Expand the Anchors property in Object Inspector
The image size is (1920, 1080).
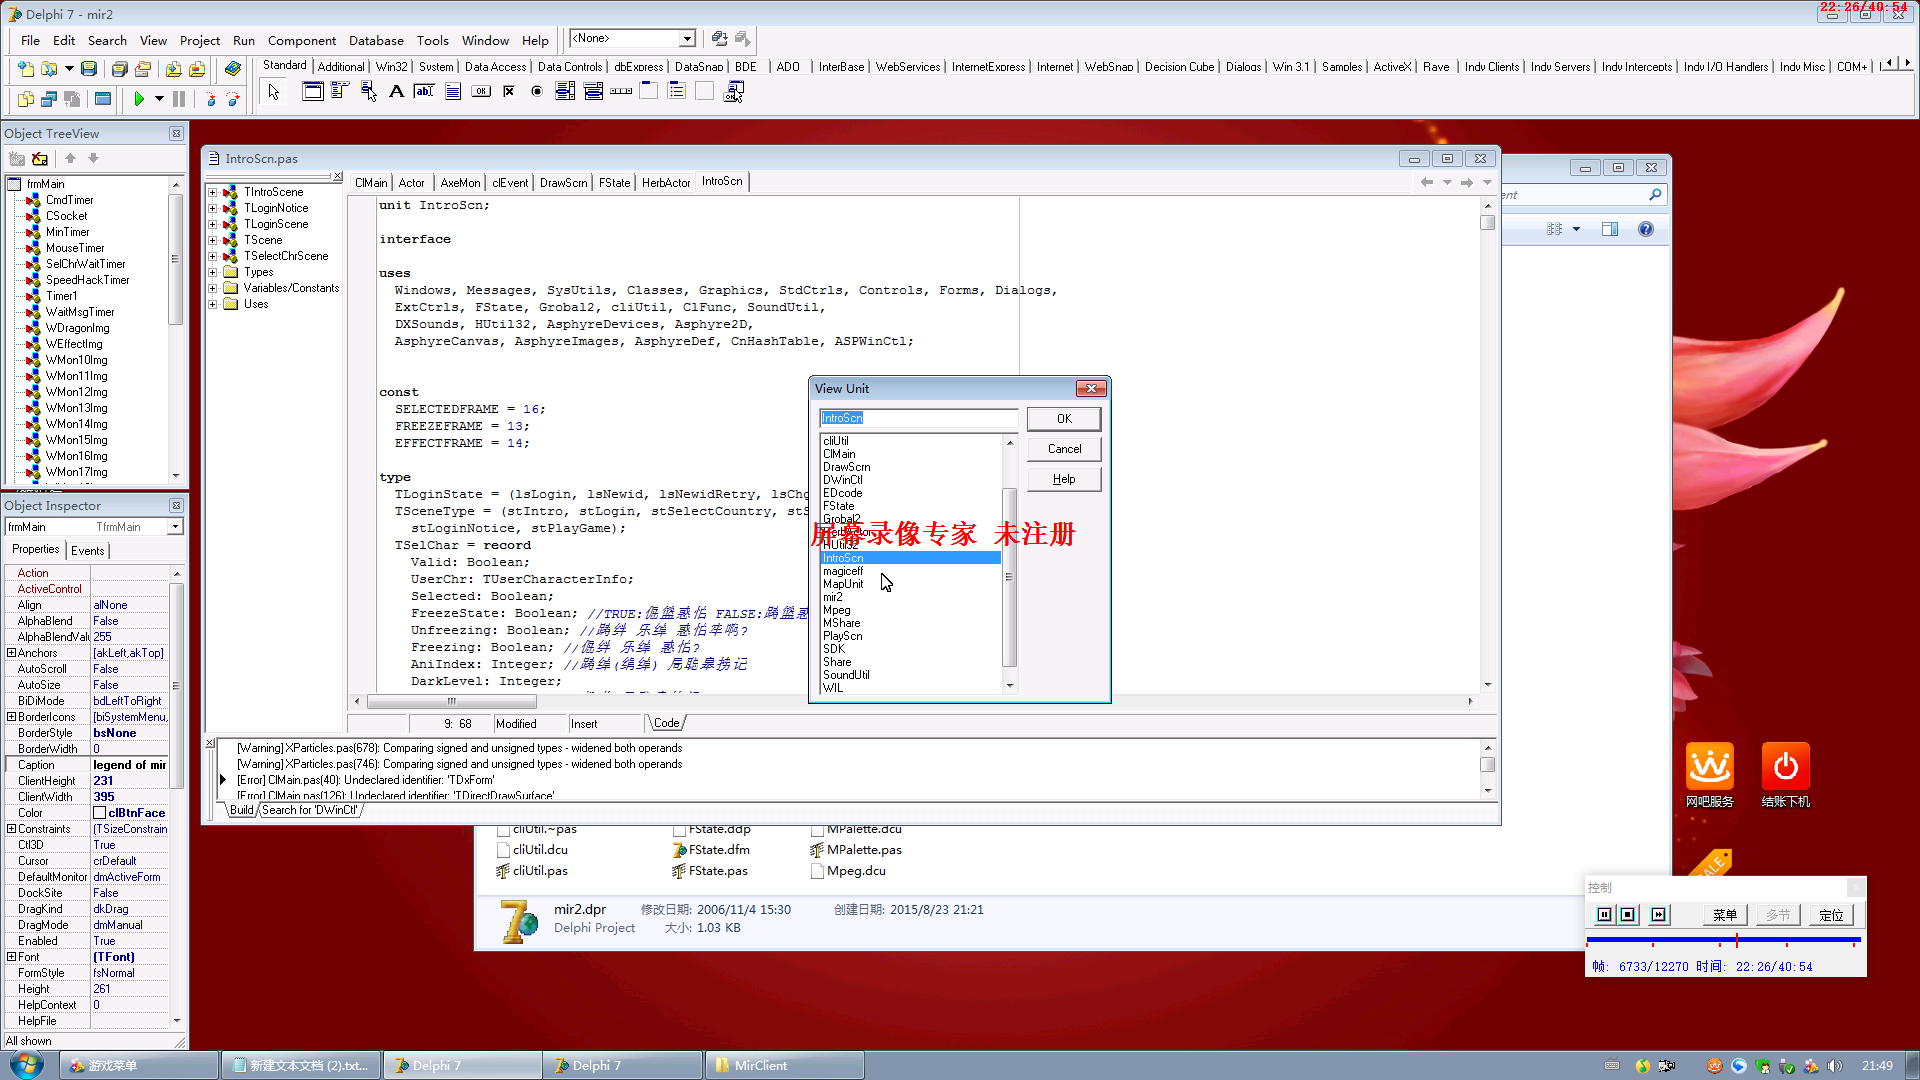(x=11, y=653)
